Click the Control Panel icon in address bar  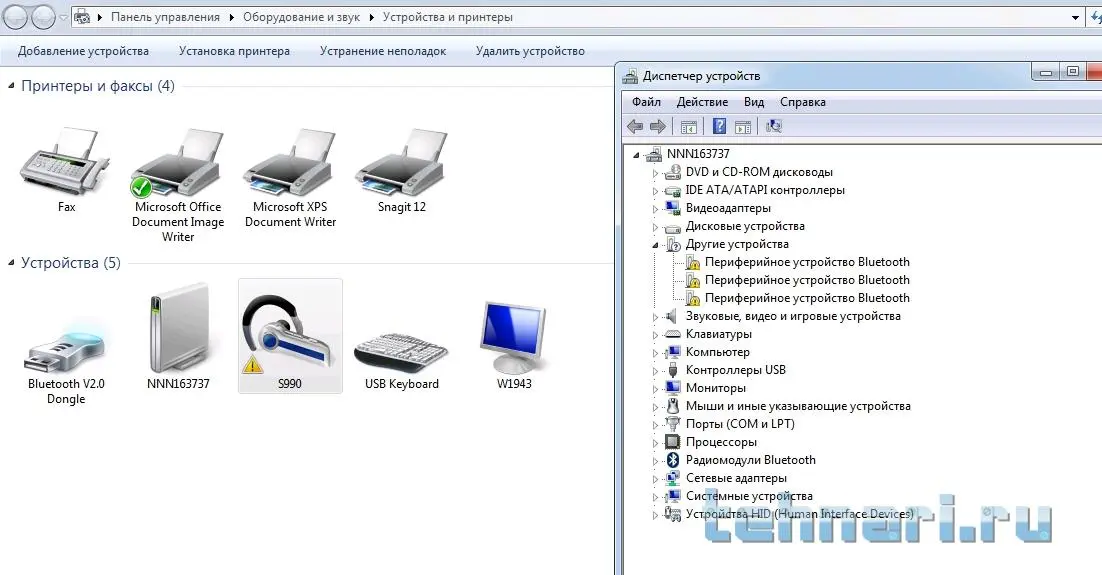[x=82, y=17]
